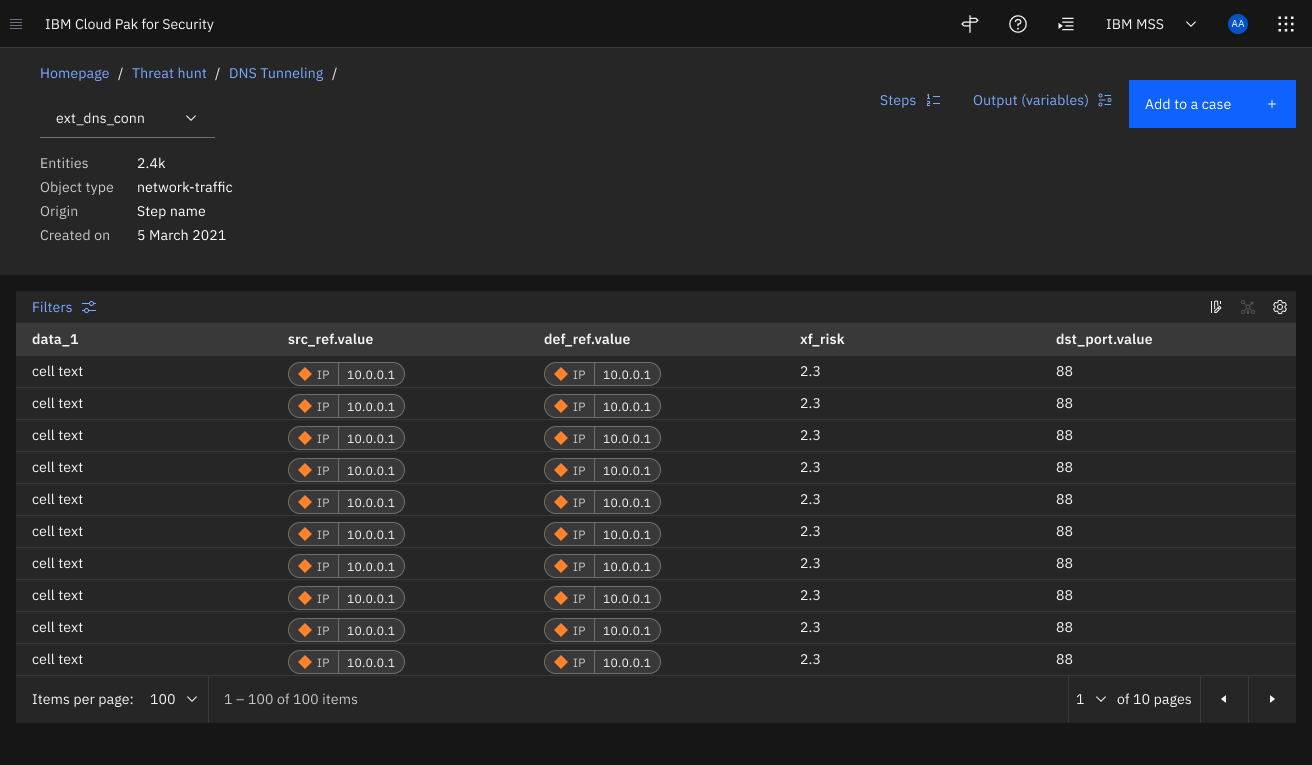Click the Steps list icon
Screen dimensions: 1312x765
click(x=934, y=100)
